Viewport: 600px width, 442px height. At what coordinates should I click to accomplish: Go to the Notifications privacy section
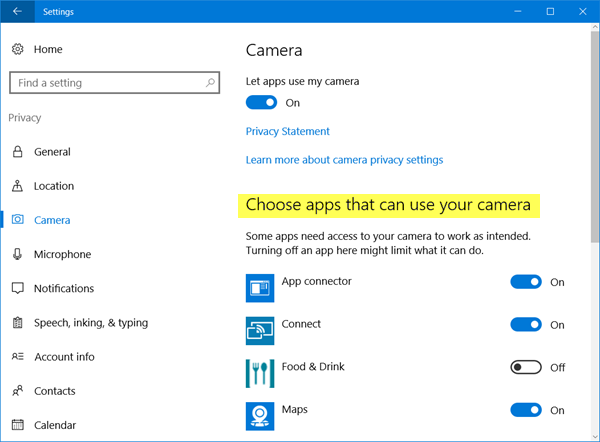(64, 288)
